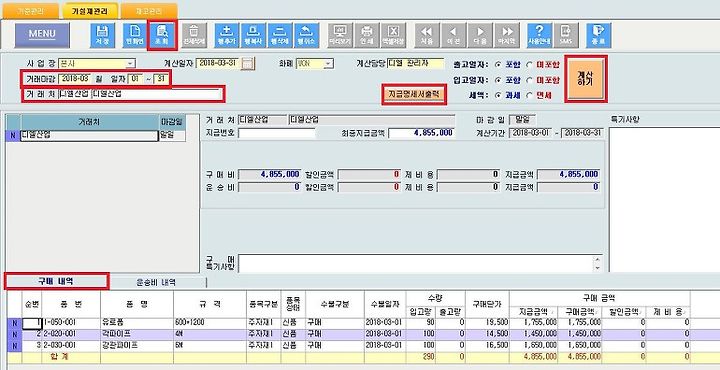Viewport: 720px width, 370px height.
Task: Switch to the 재고관리 top tab
Action: [x=150, y=11]
